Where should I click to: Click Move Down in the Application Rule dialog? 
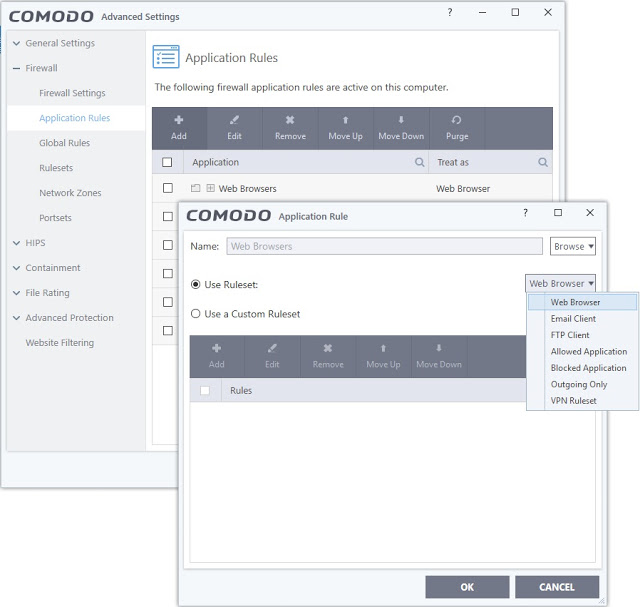439,356
